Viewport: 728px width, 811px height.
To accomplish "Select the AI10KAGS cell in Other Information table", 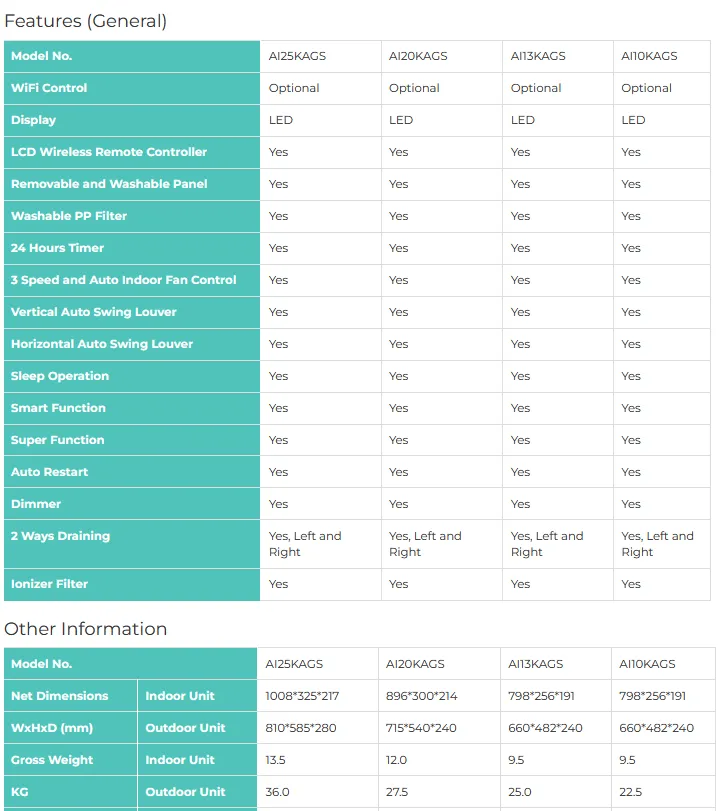I will coord(647,664).
